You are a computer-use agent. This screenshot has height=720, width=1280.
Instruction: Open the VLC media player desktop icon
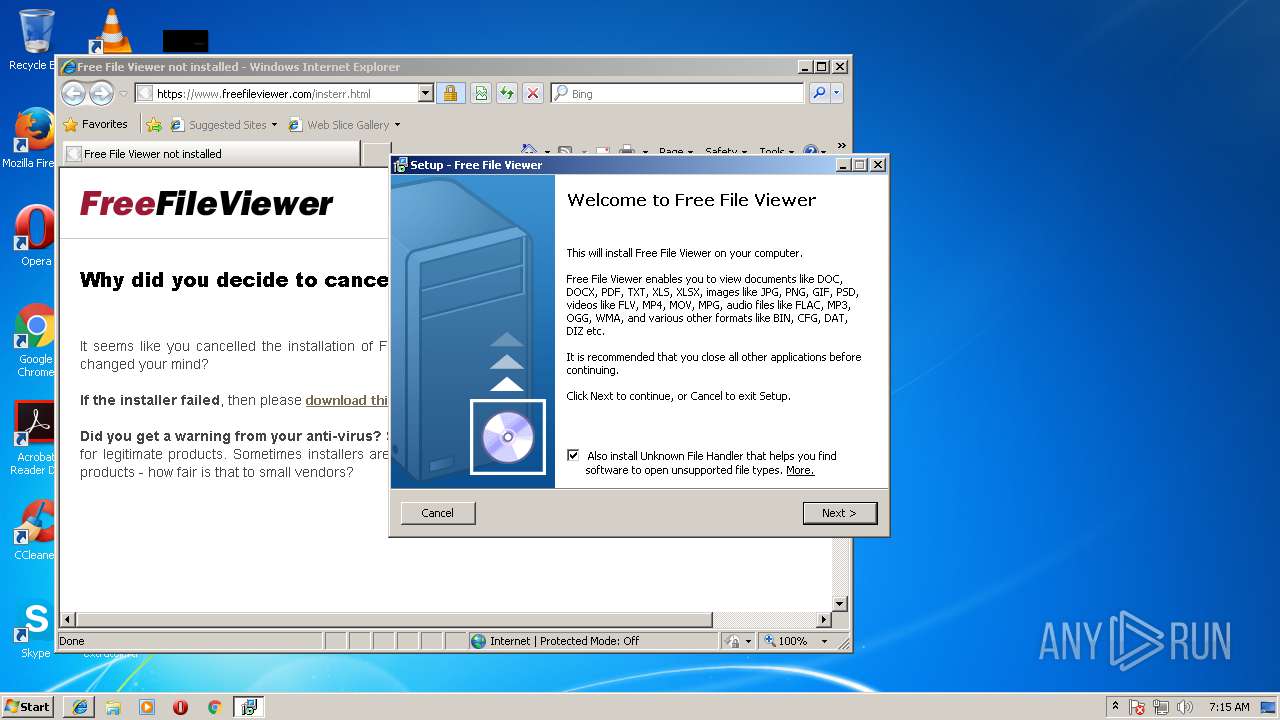point(110,30)
